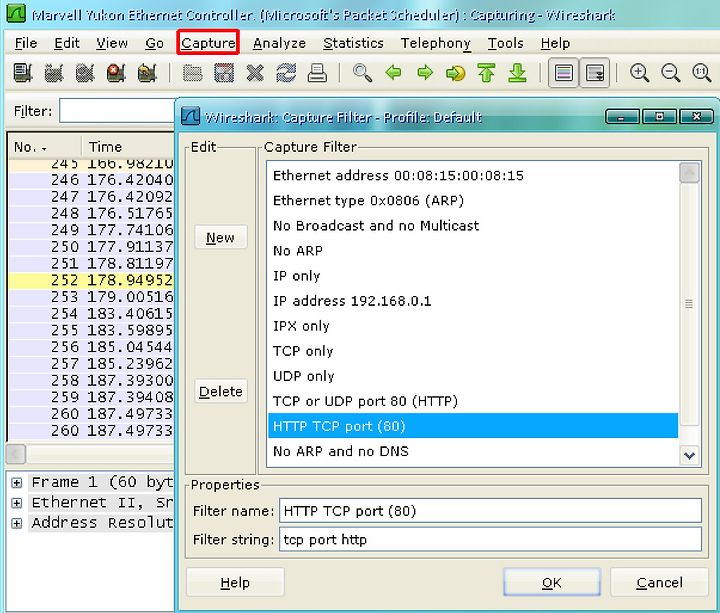This screenshot has width=720, height=613.
Task: Go forward in packet history arrow
Action: click(x=425, y=73)
